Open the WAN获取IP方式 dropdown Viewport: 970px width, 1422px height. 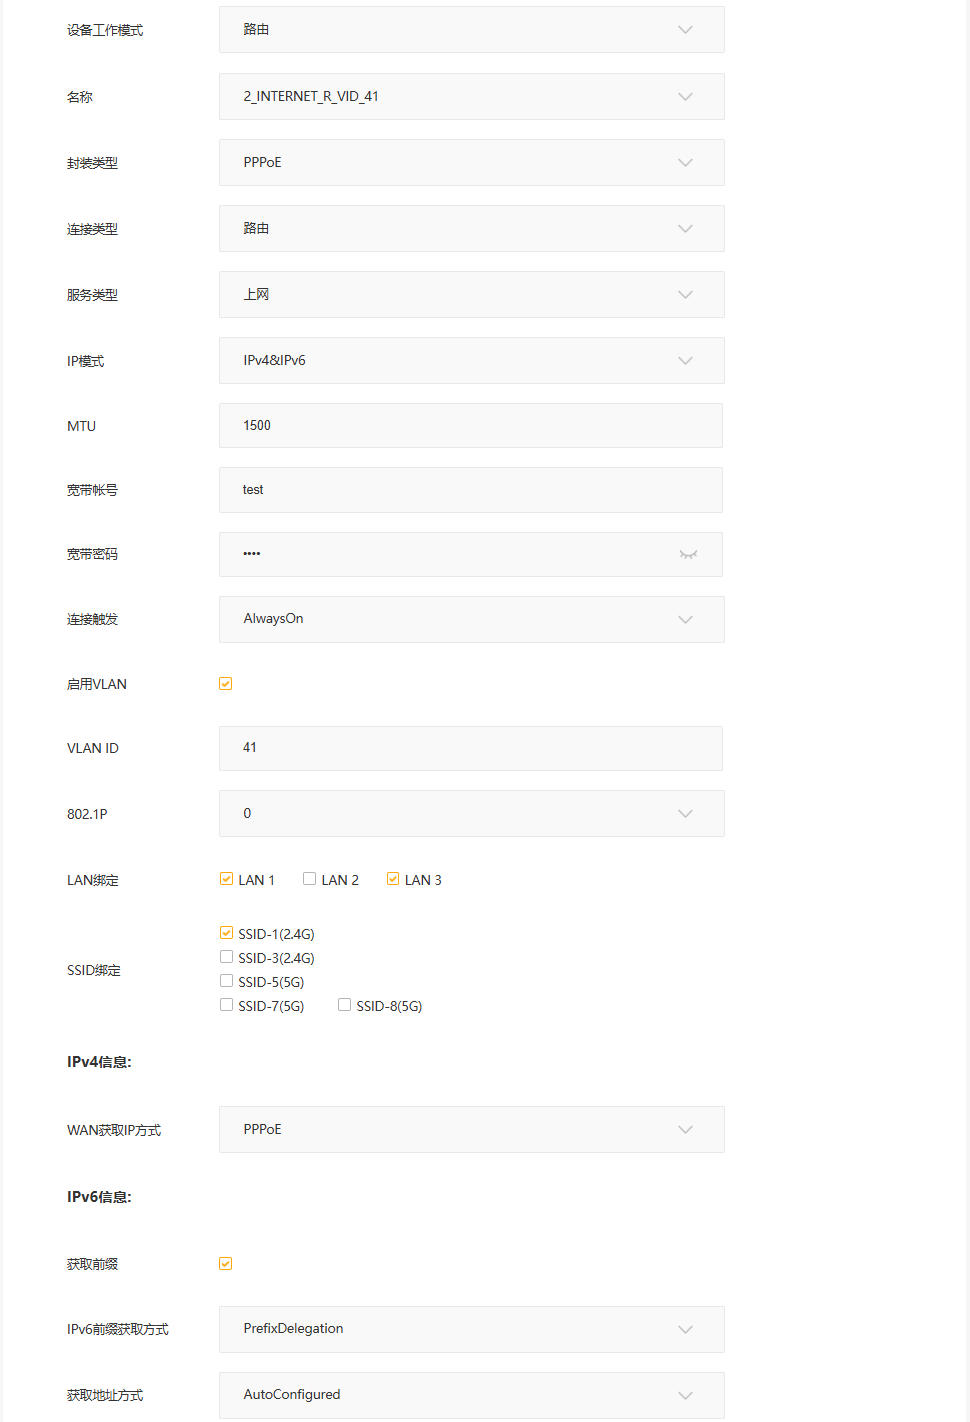472,1129
